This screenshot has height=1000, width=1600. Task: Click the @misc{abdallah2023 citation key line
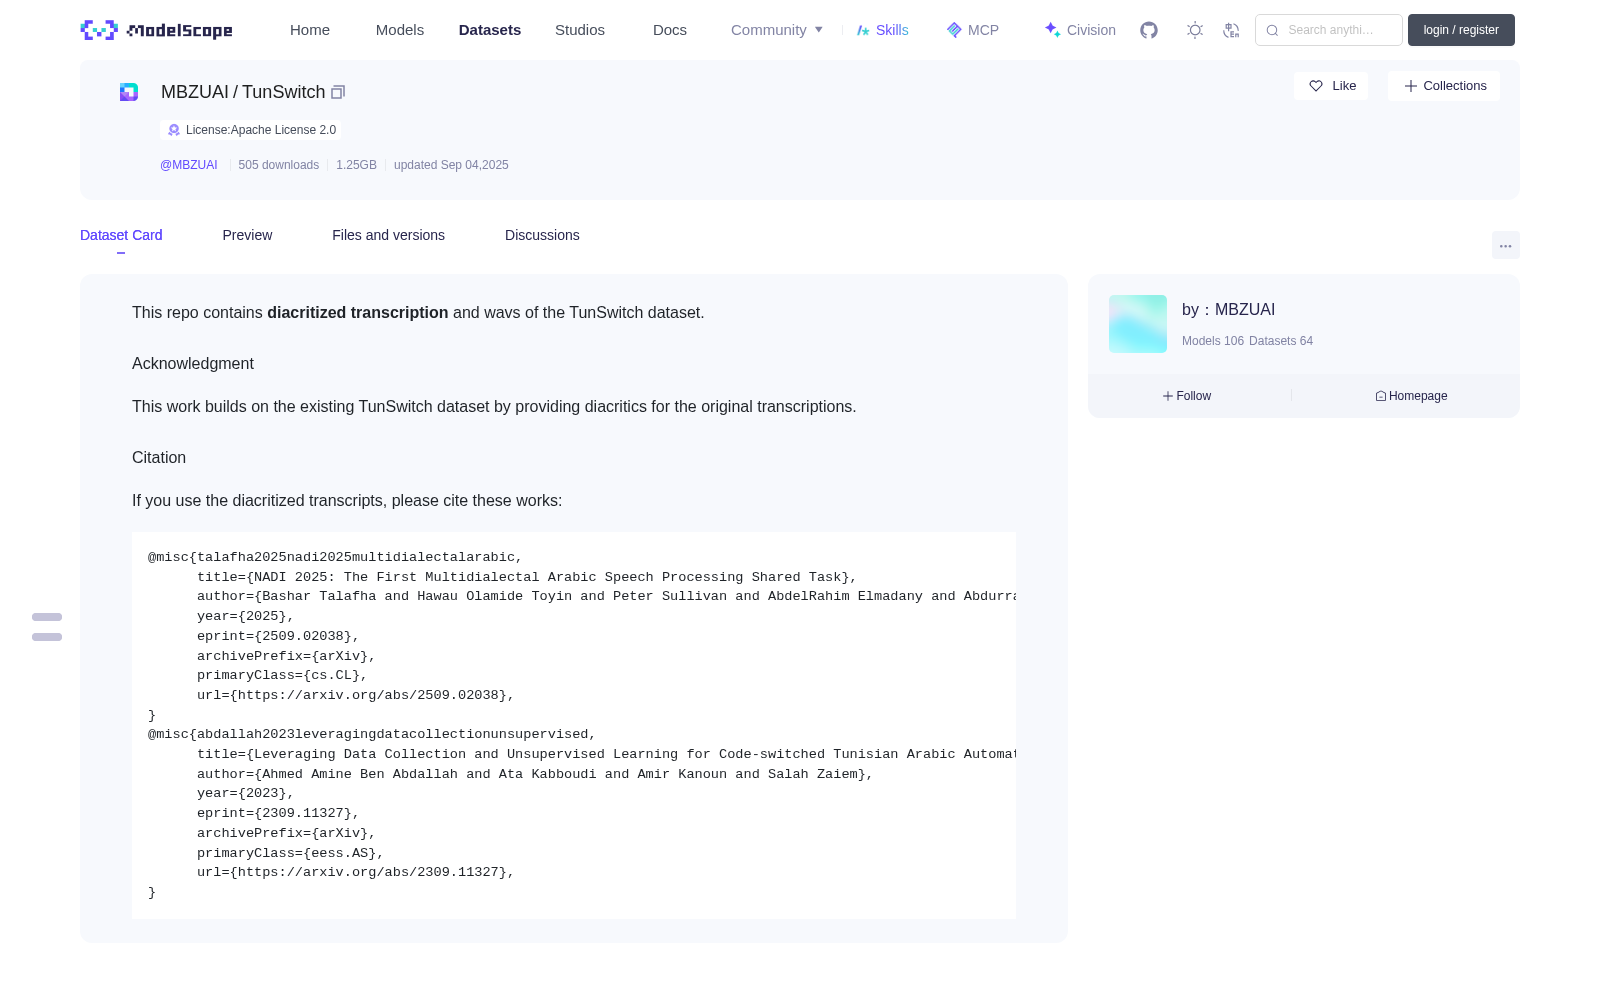pyautogui.click(x=372, y=734)
